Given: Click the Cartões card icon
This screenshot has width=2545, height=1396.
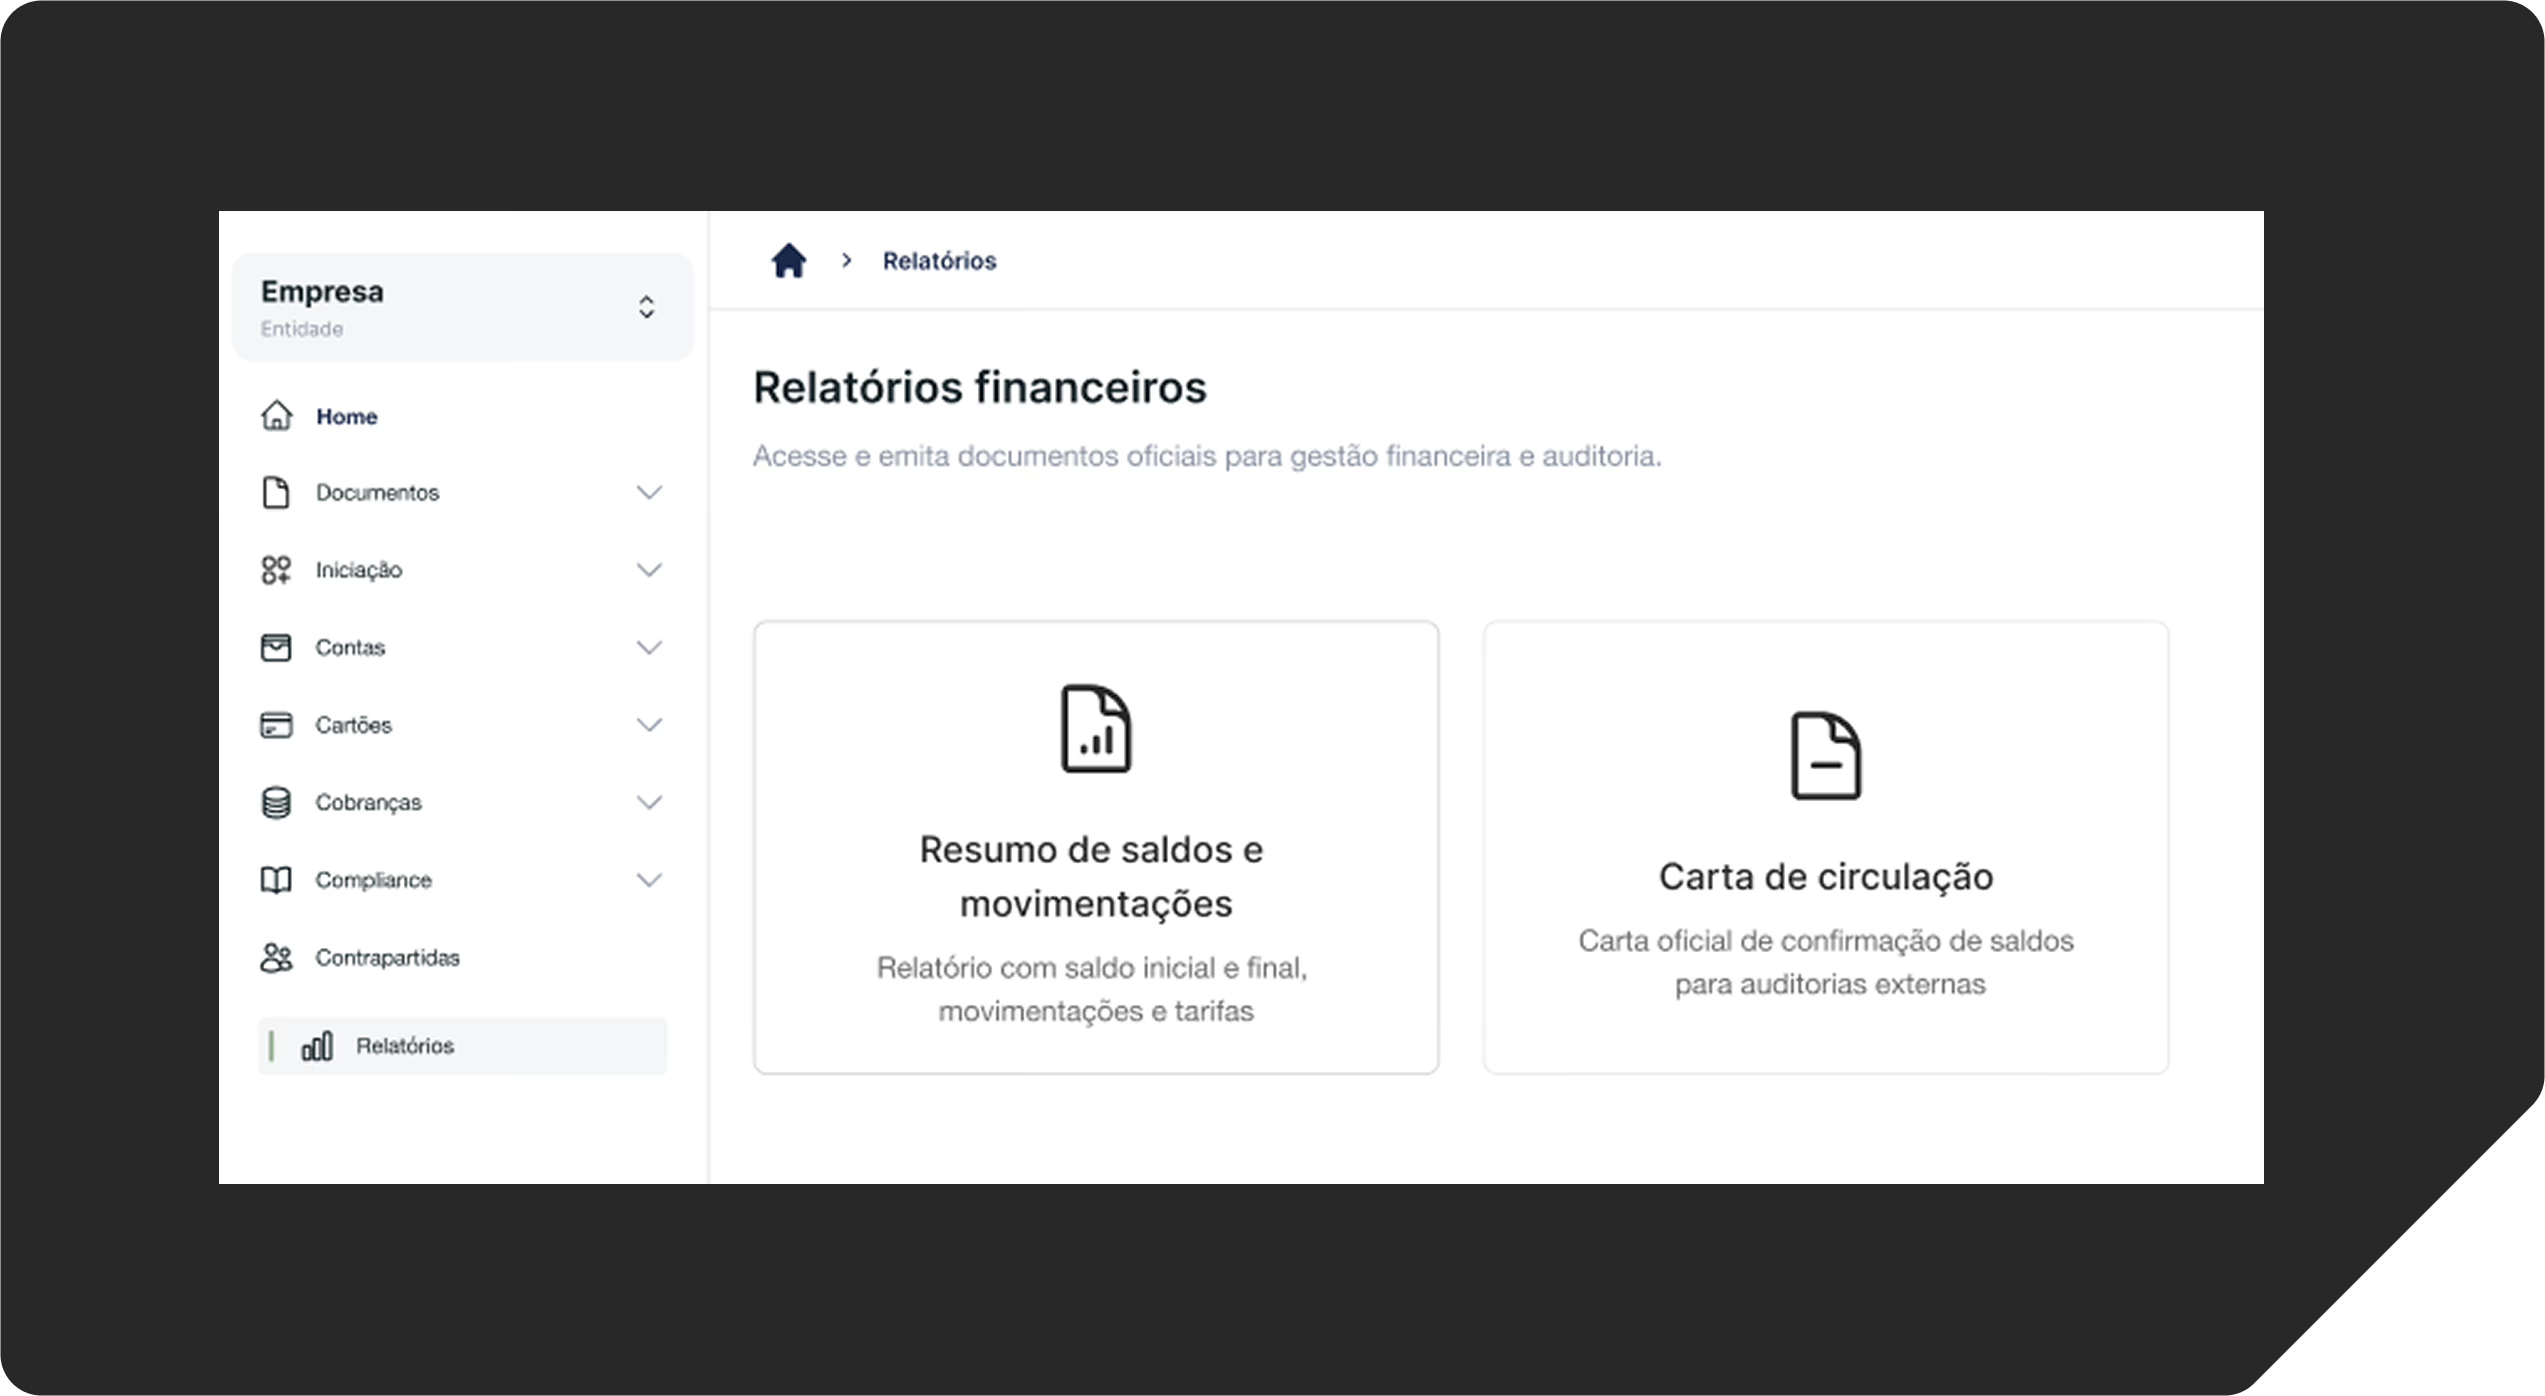Looking at the screenshot, I should (x=276, y=725).
